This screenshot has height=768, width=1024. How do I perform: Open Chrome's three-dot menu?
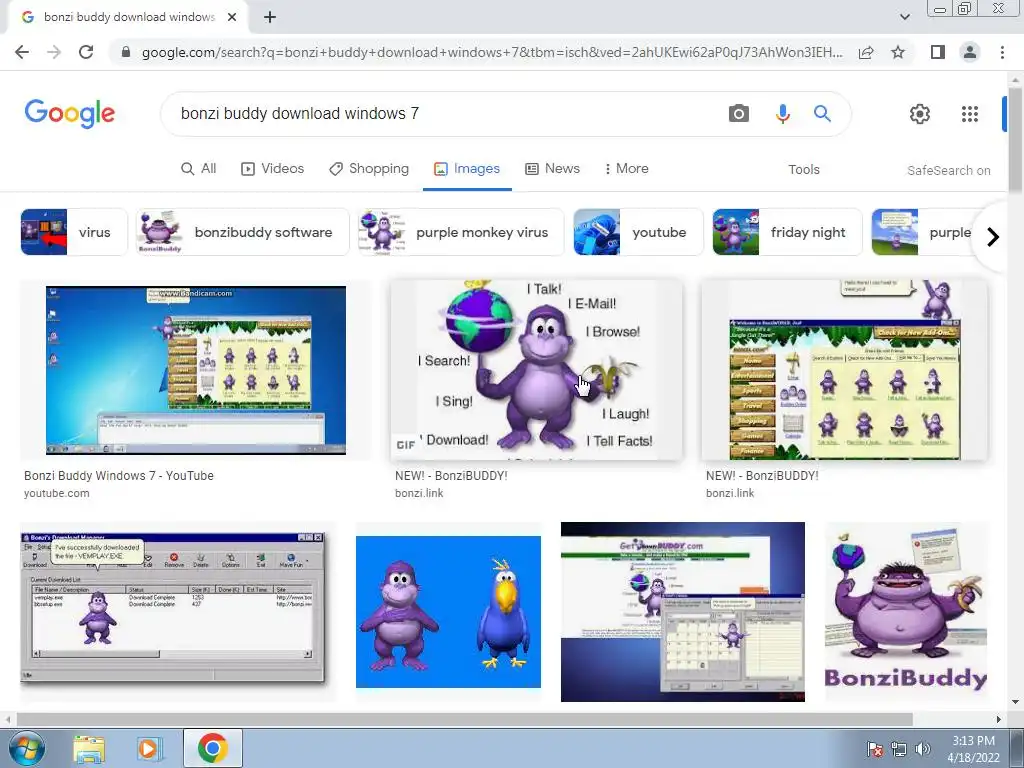pos(1002,52)
